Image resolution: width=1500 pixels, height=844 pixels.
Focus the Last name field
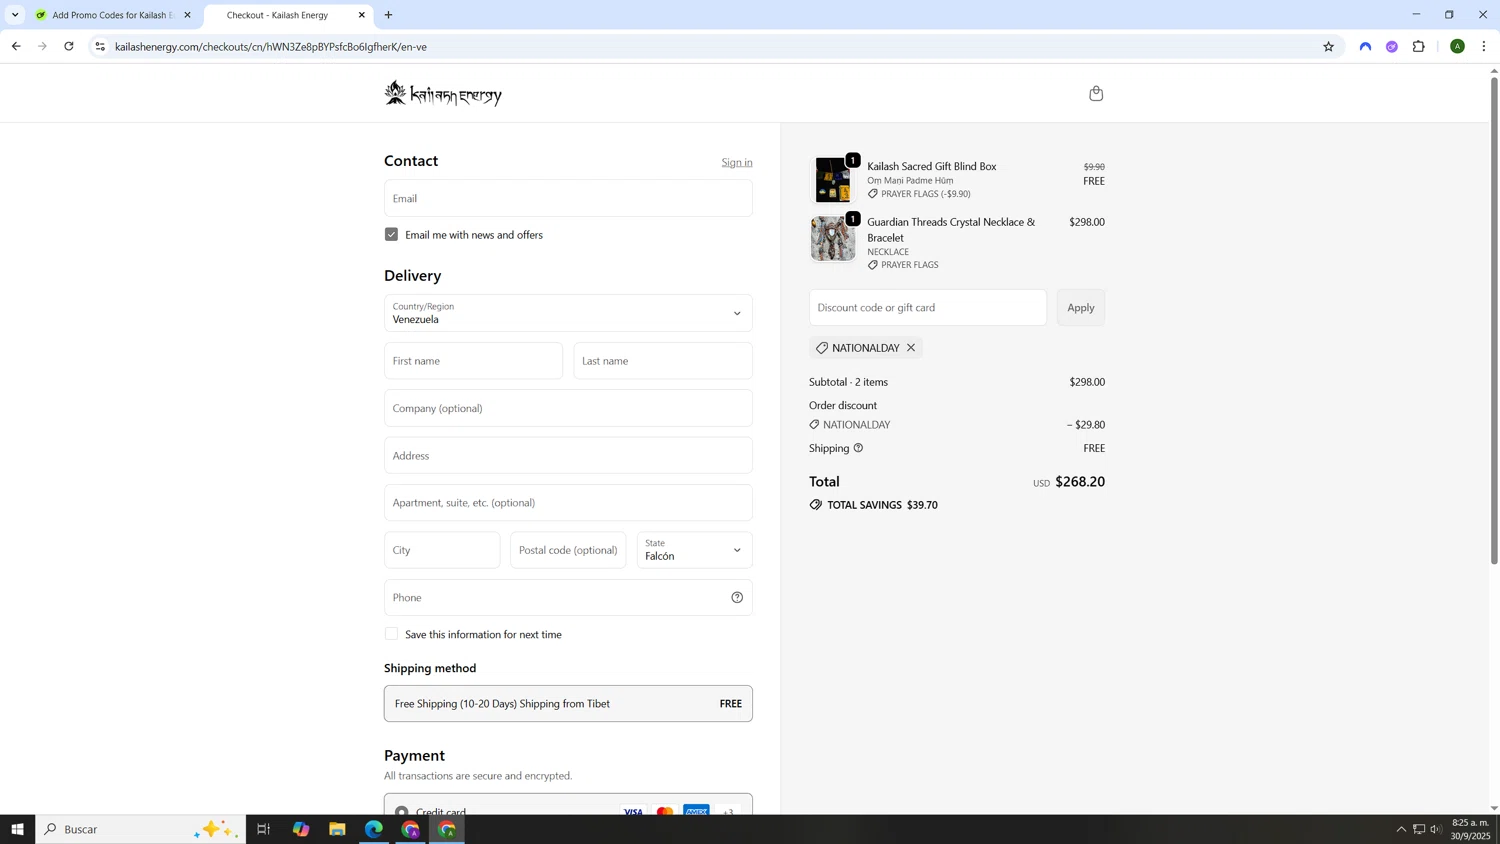[663, 361]
